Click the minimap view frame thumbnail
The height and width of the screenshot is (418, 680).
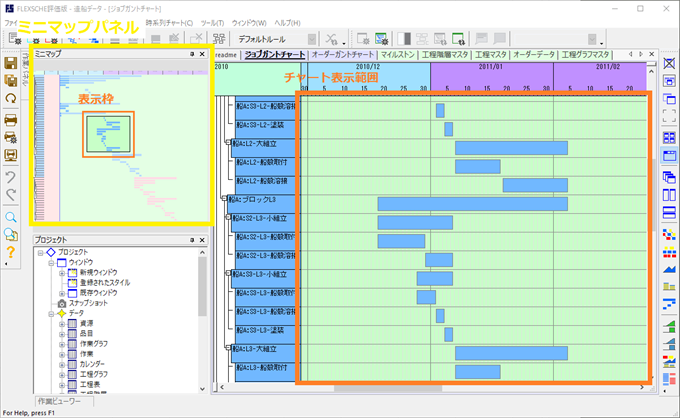[x=107, y=134]
